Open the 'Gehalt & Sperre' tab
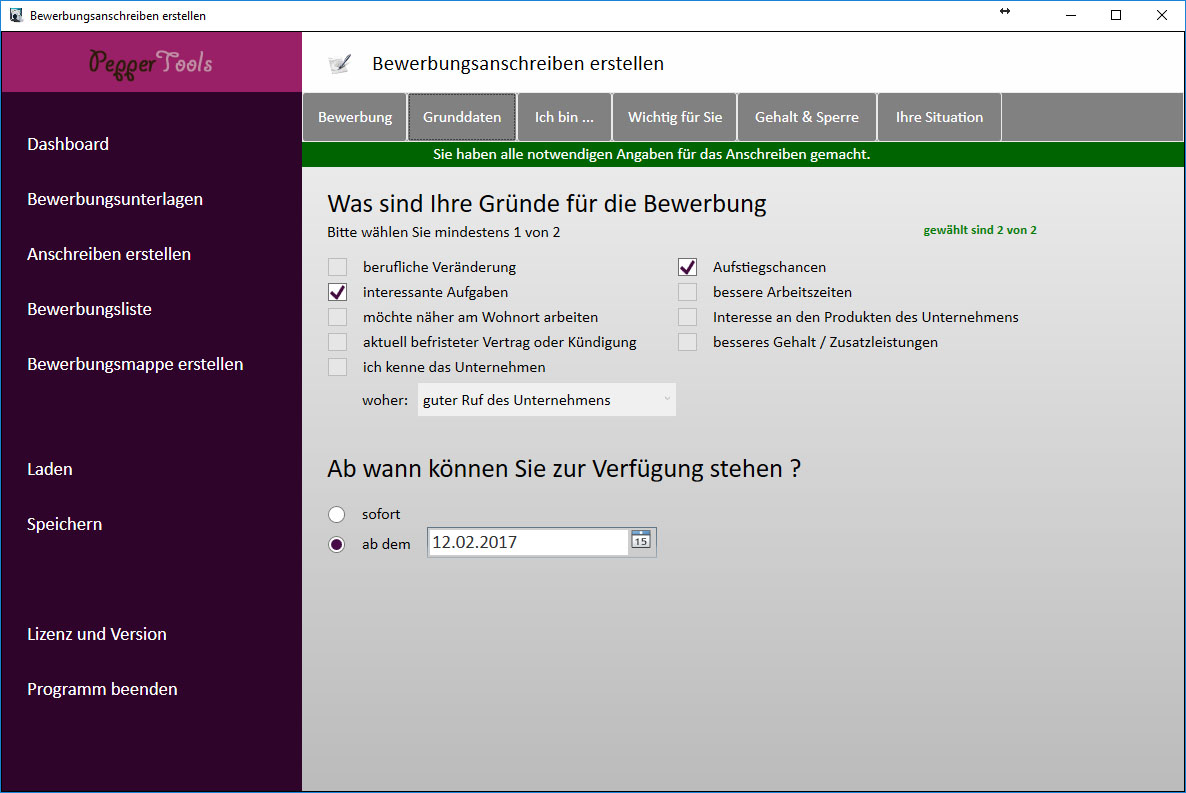Image resolution: width=1186 pixels, height=793 pixels. pyautogui.click(x=806, y=117)
